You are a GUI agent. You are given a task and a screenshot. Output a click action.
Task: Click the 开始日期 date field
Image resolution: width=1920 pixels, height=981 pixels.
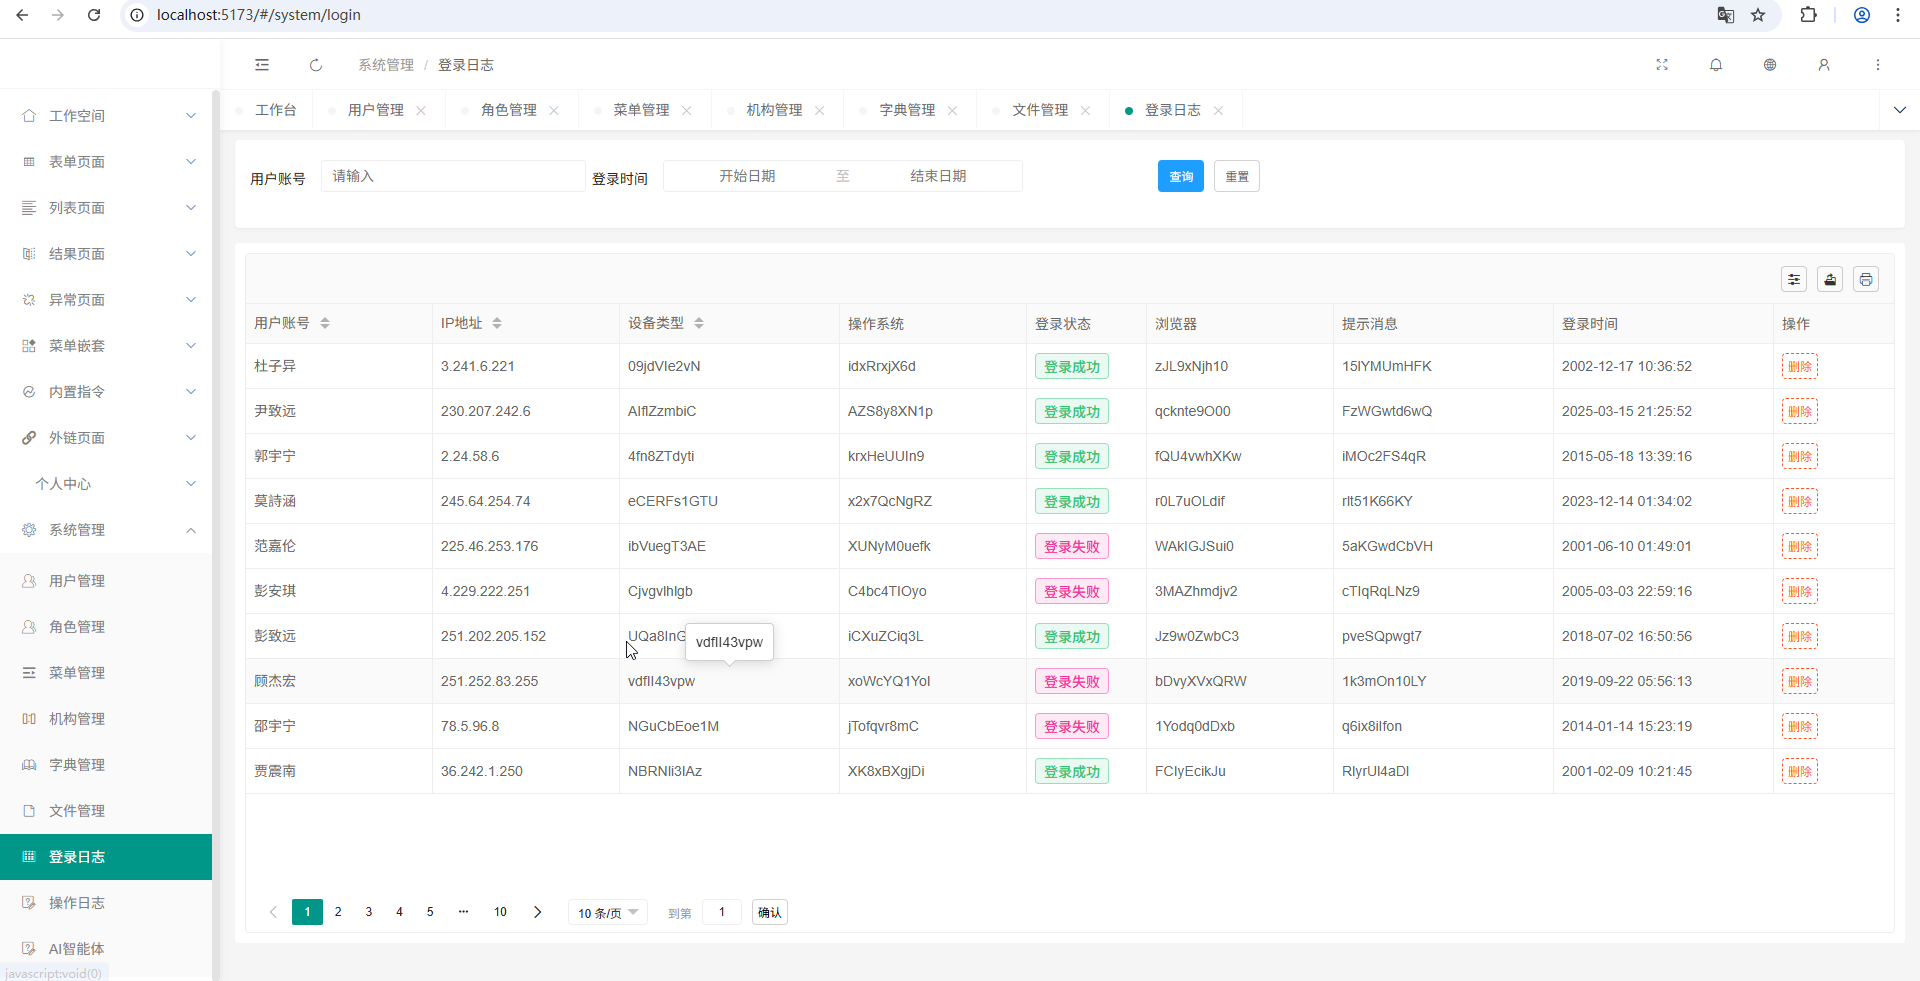[x=748, y=176]
